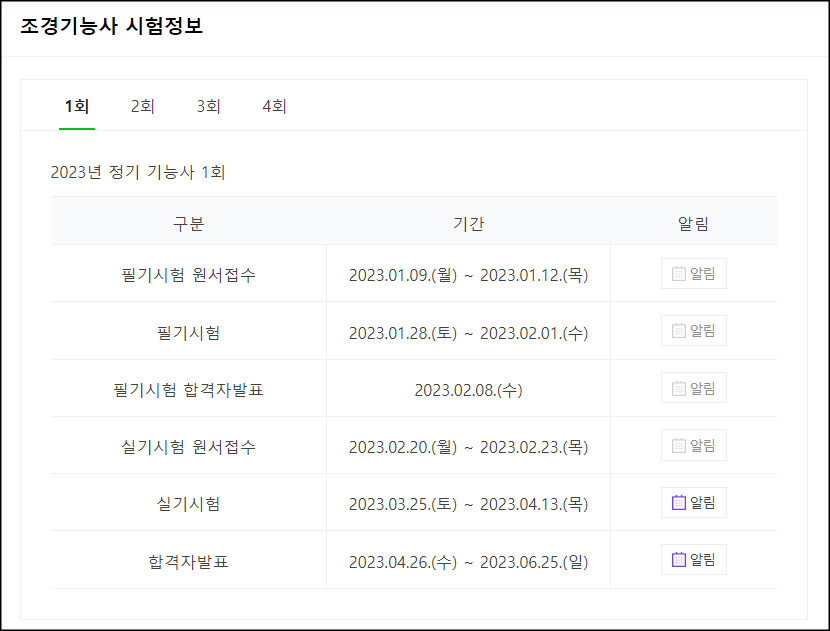830x631 pixels.
Task: Click 알림 button for 필기시험 합격자발표
Action: [693, 388]
